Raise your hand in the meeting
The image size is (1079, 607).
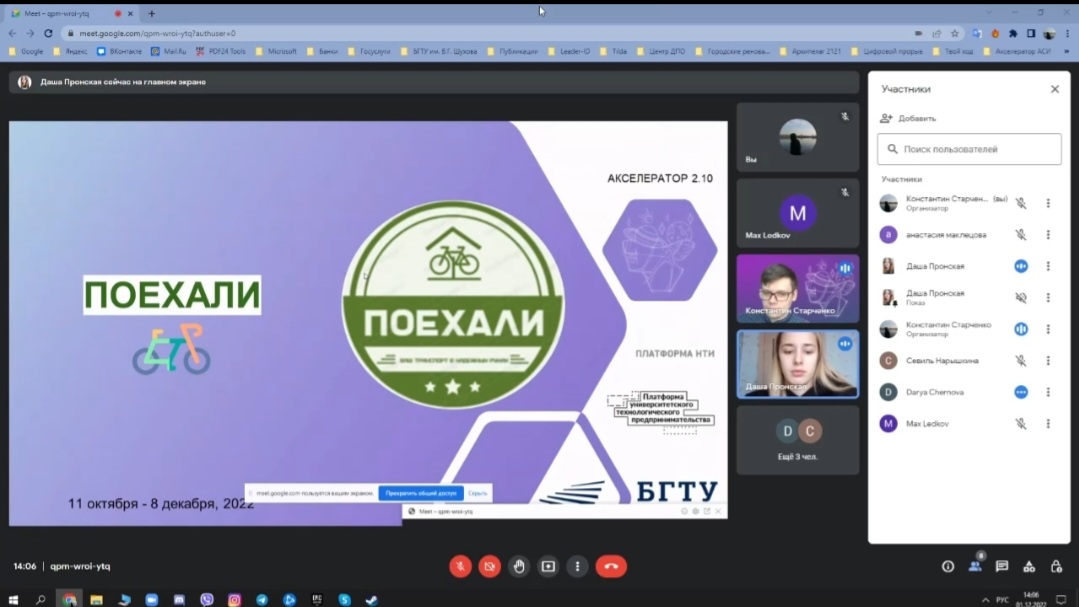click(x=519, y=566)
